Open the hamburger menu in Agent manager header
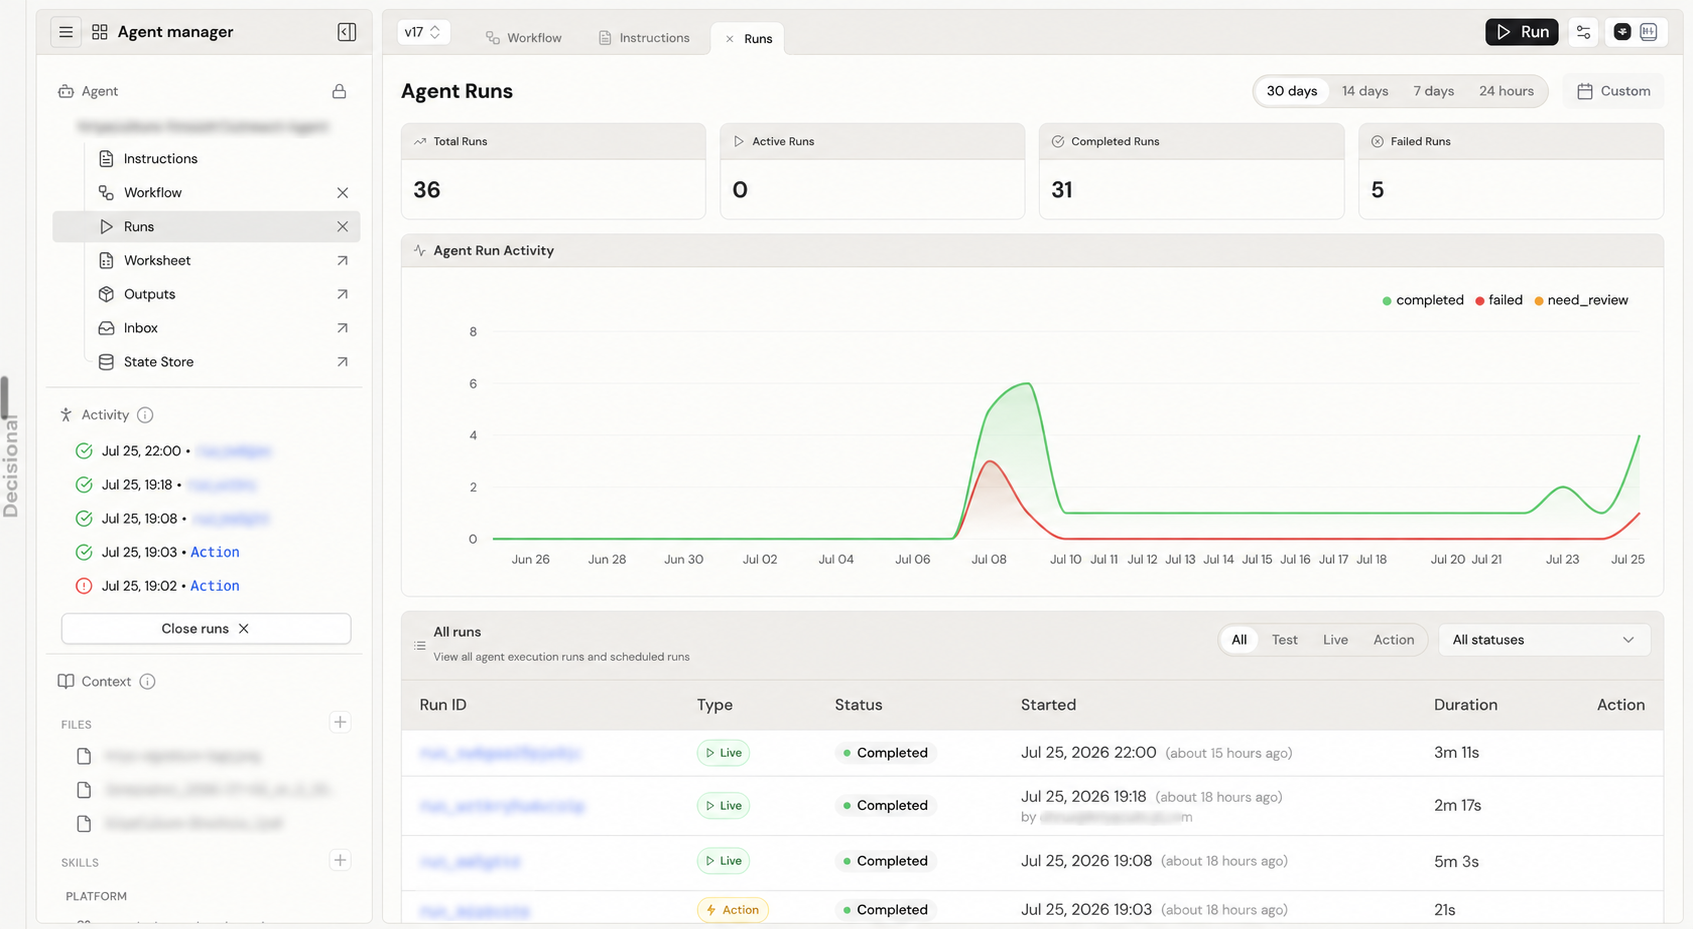 click(x=66, y=32)
